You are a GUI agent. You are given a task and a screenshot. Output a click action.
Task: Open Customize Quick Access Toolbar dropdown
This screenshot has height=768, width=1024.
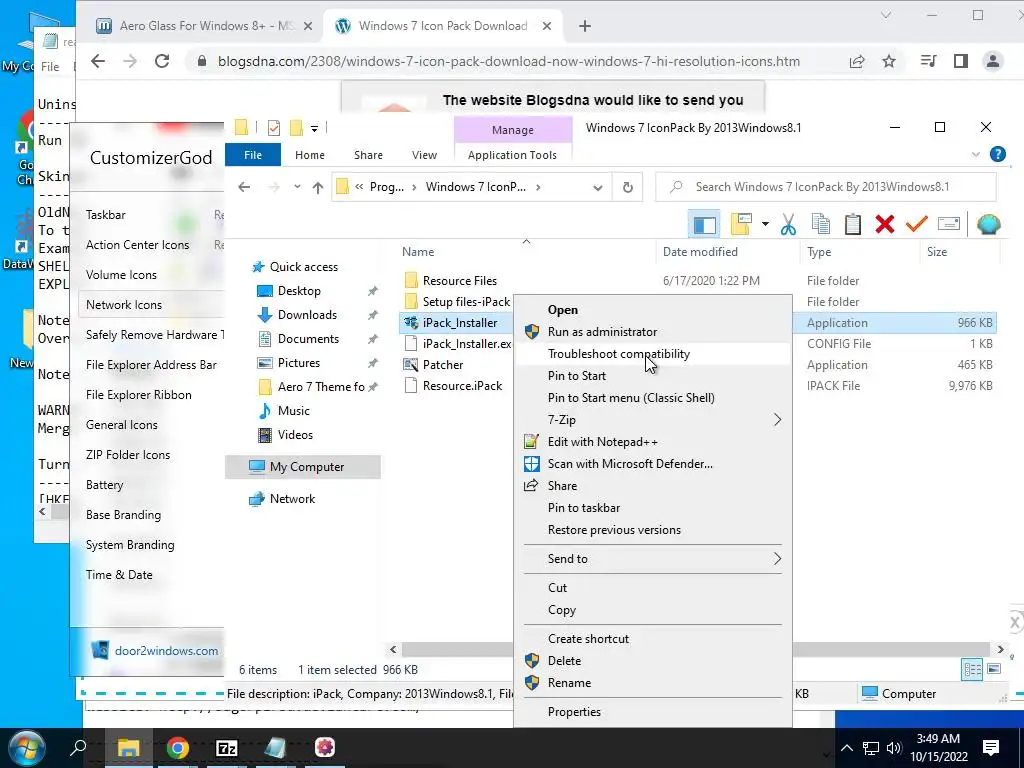(x=314, y=129)
